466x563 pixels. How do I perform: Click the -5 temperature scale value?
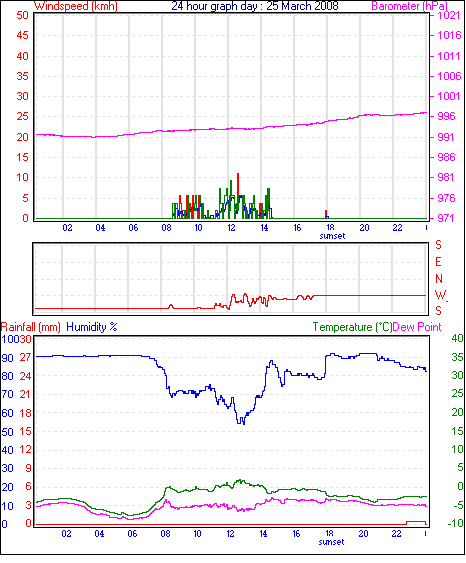pos(458,506)
